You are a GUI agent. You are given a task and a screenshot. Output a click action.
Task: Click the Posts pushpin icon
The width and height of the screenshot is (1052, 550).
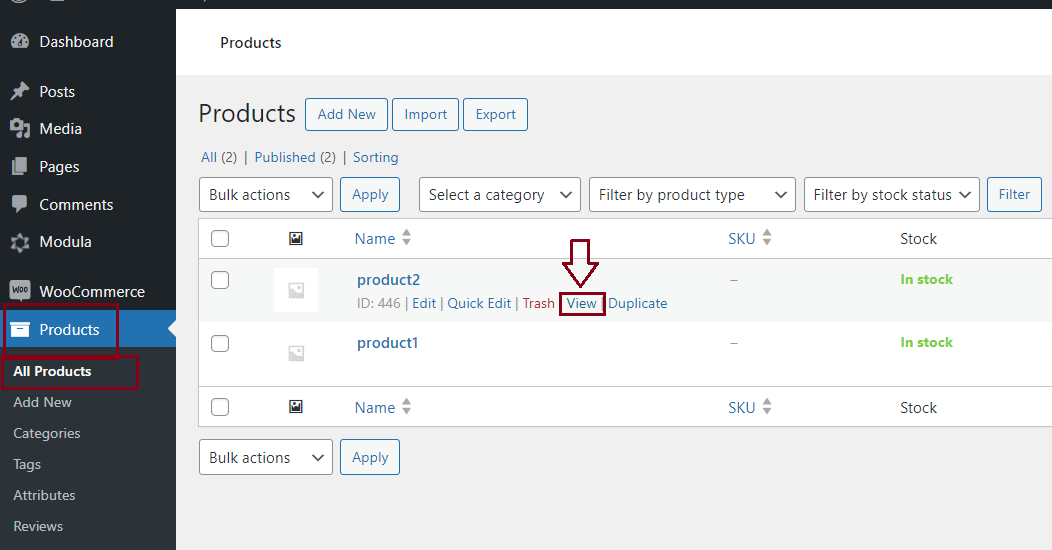19,91
